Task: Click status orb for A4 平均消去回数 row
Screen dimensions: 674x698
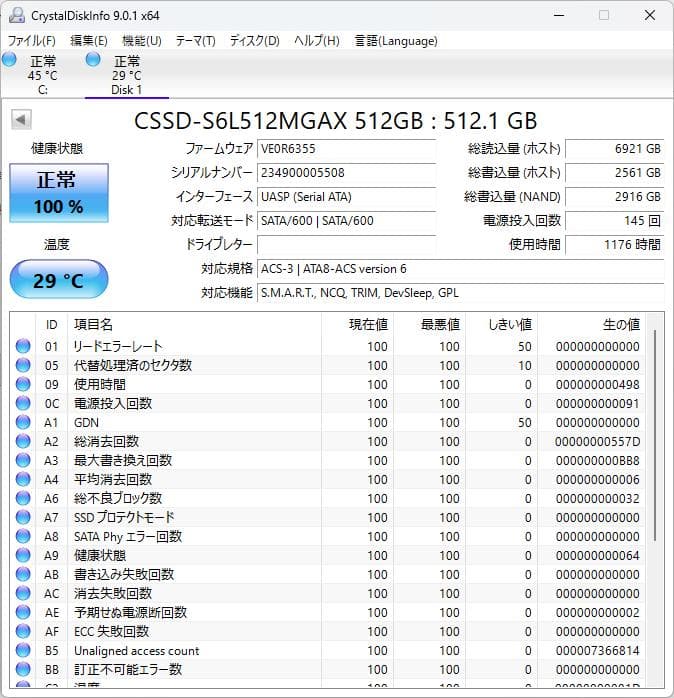Action: pyautogui.click(x=23, y=479)
